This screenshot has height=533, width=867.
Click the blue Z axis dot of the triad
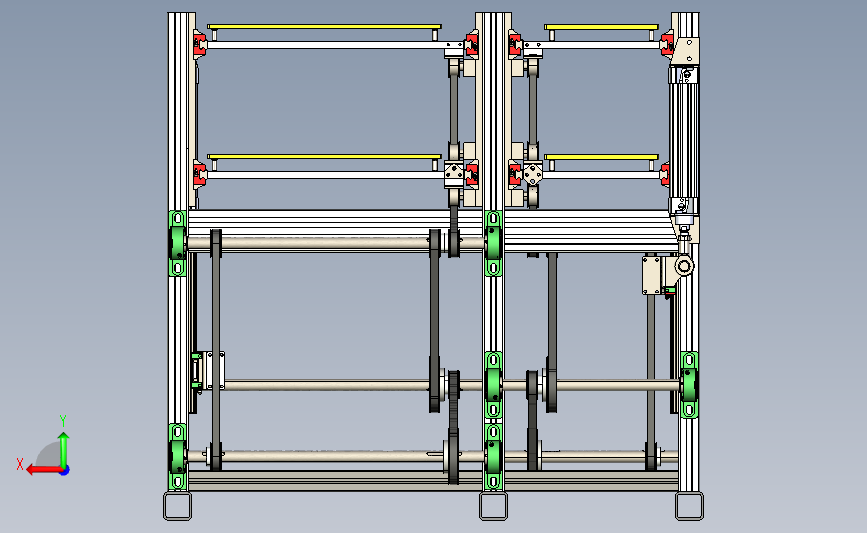tap(65, 471)
